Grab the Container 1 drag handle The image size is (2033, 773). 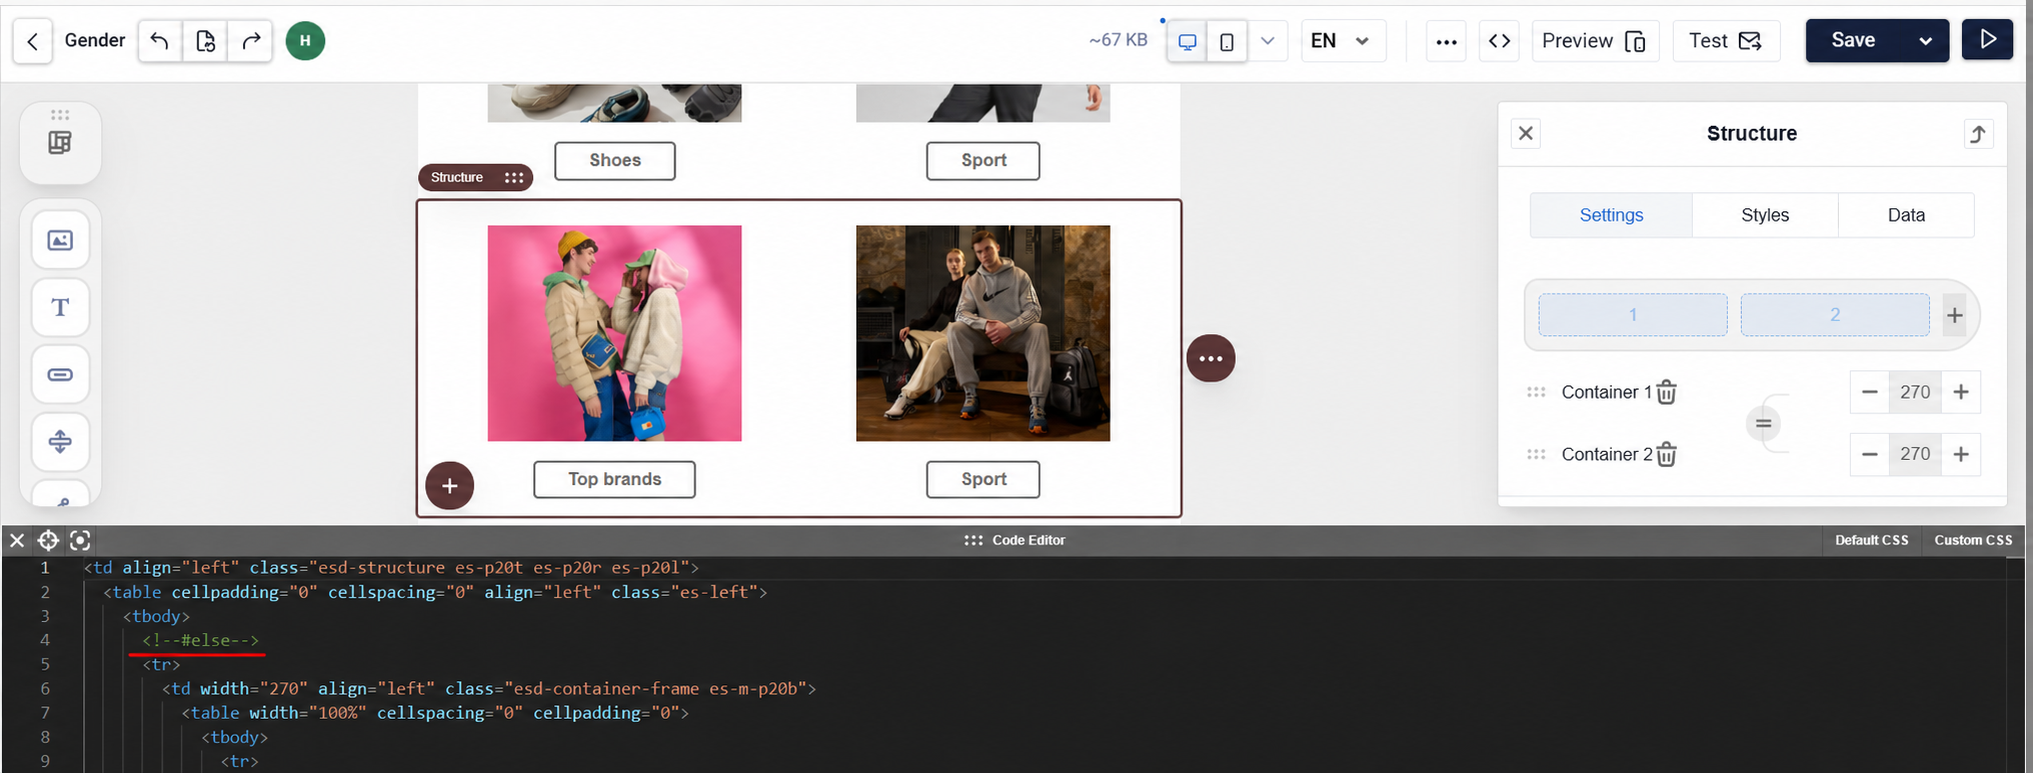click(x=1536, y=392)
